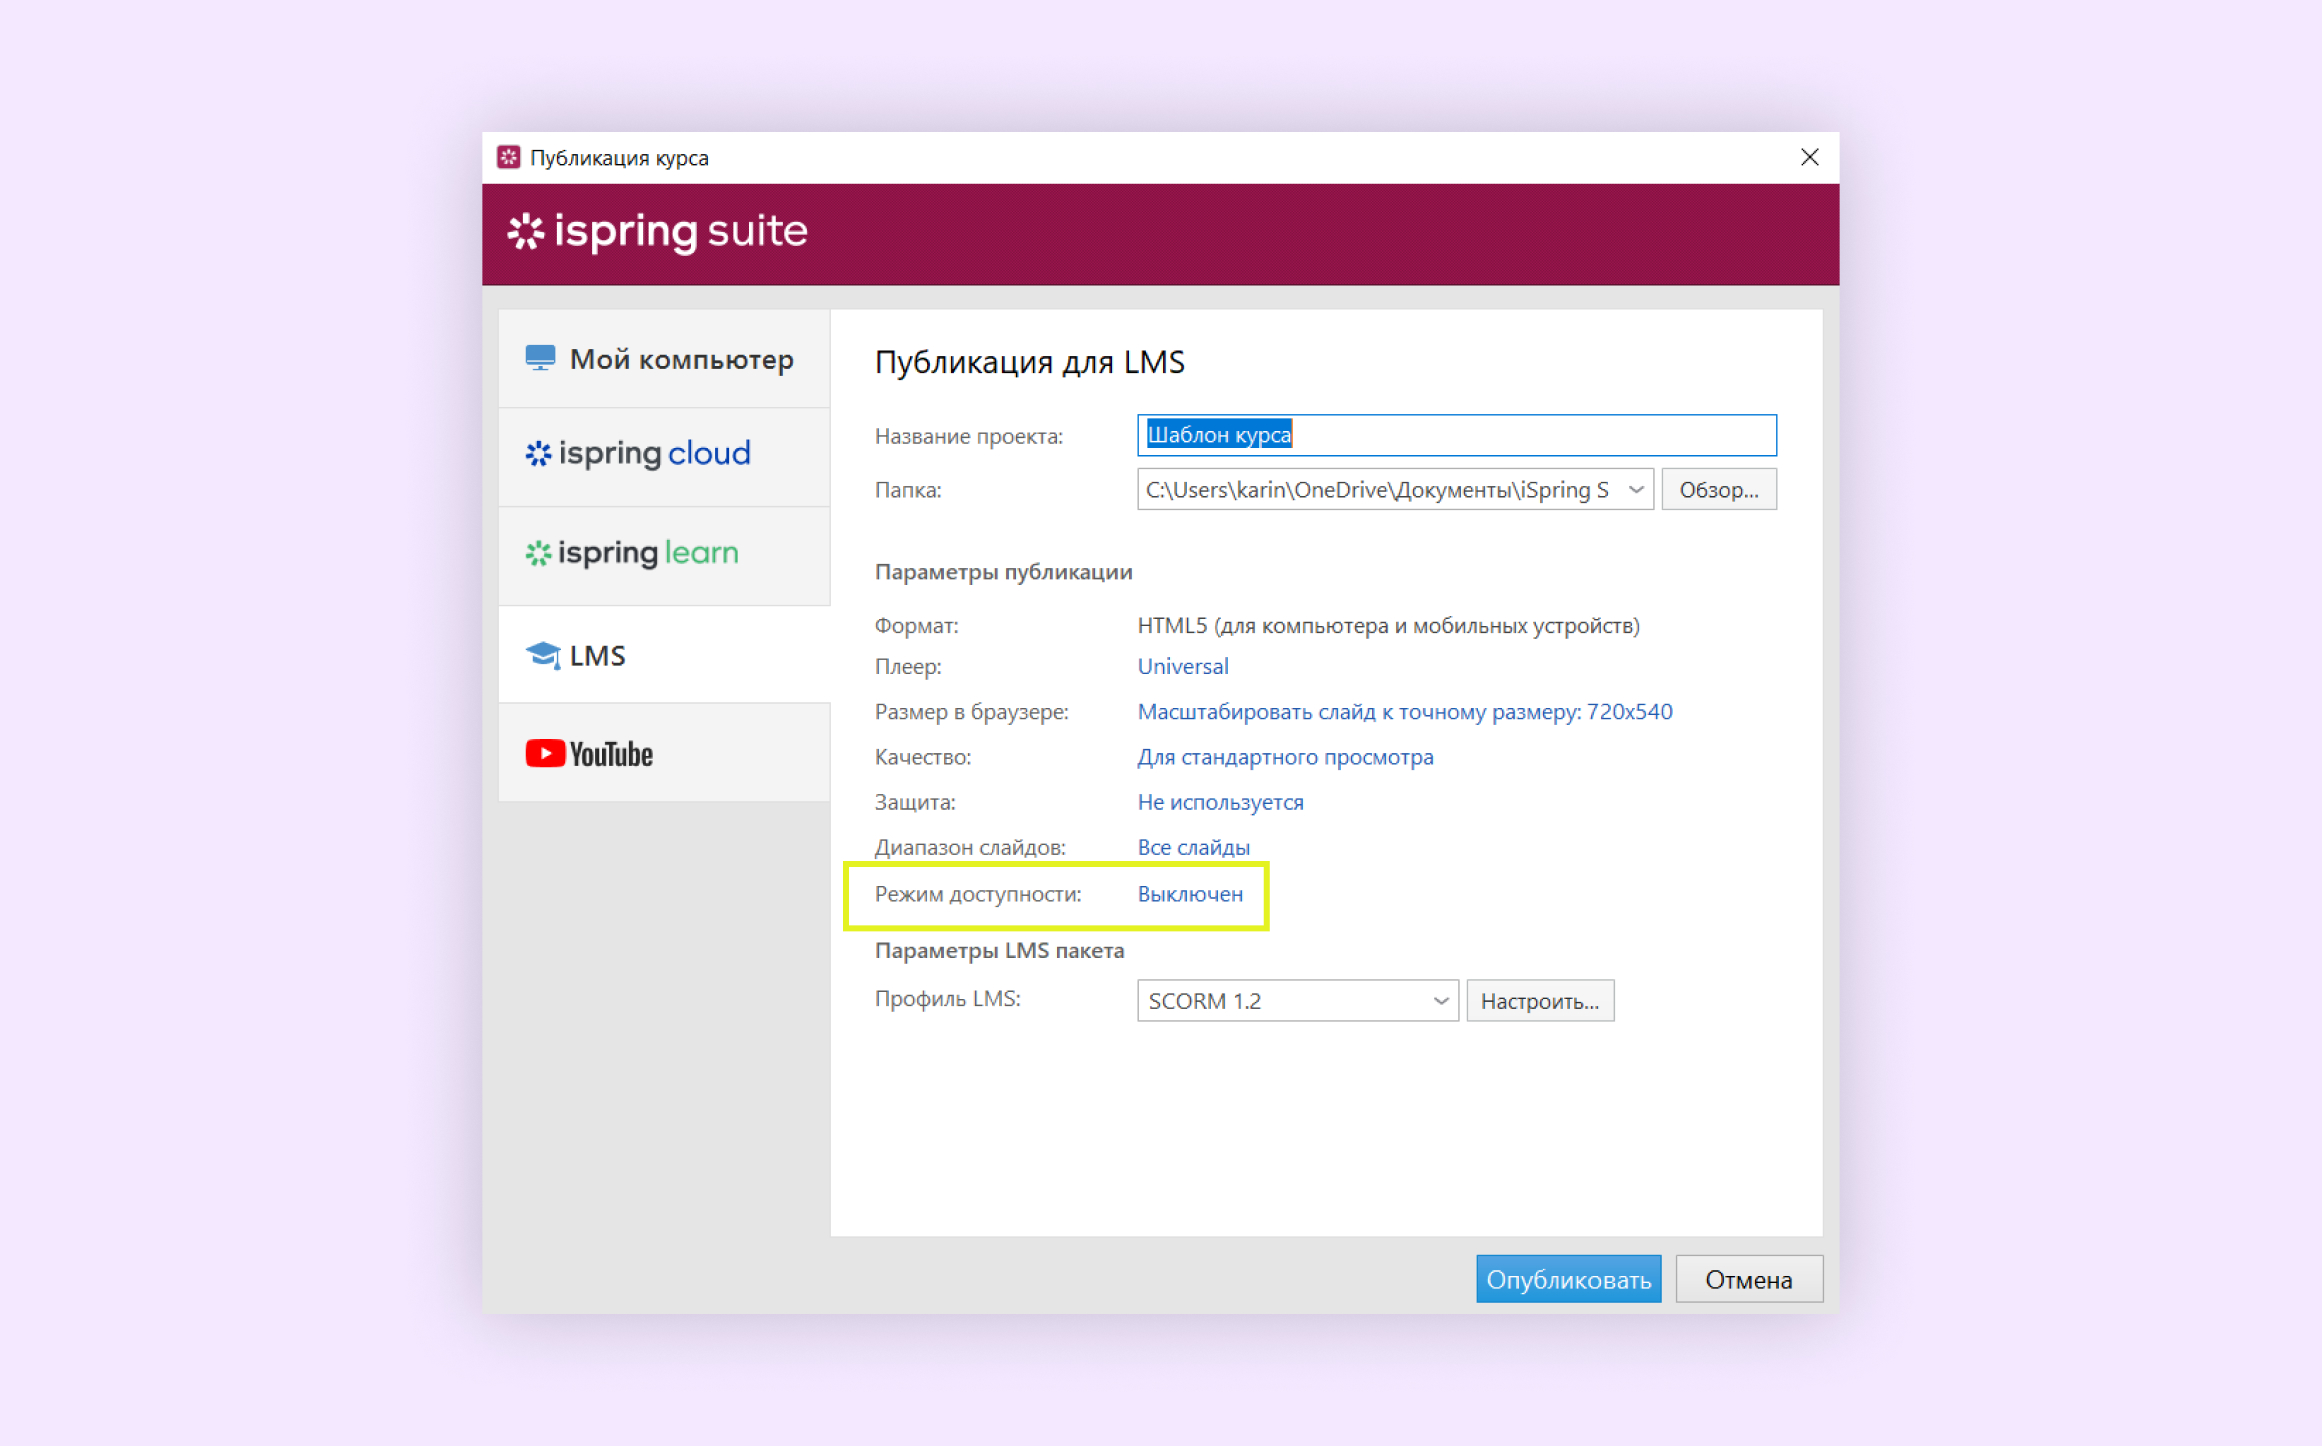Image resolution: width=2322 pixels, height=1446 pixels.
Task: Click the Опубликовать publish button
Action: tap(1567, 1279)
